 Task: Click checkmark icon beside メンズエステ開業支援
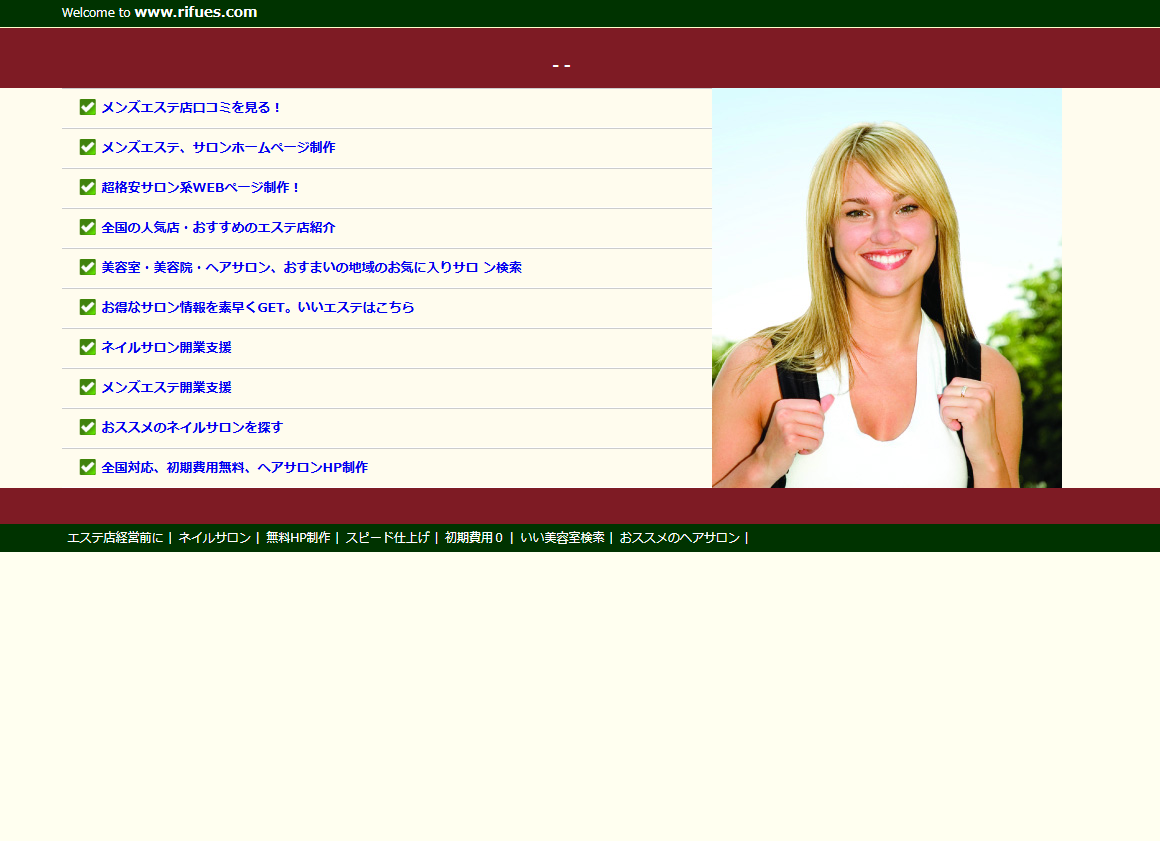(x=87, y=387)
